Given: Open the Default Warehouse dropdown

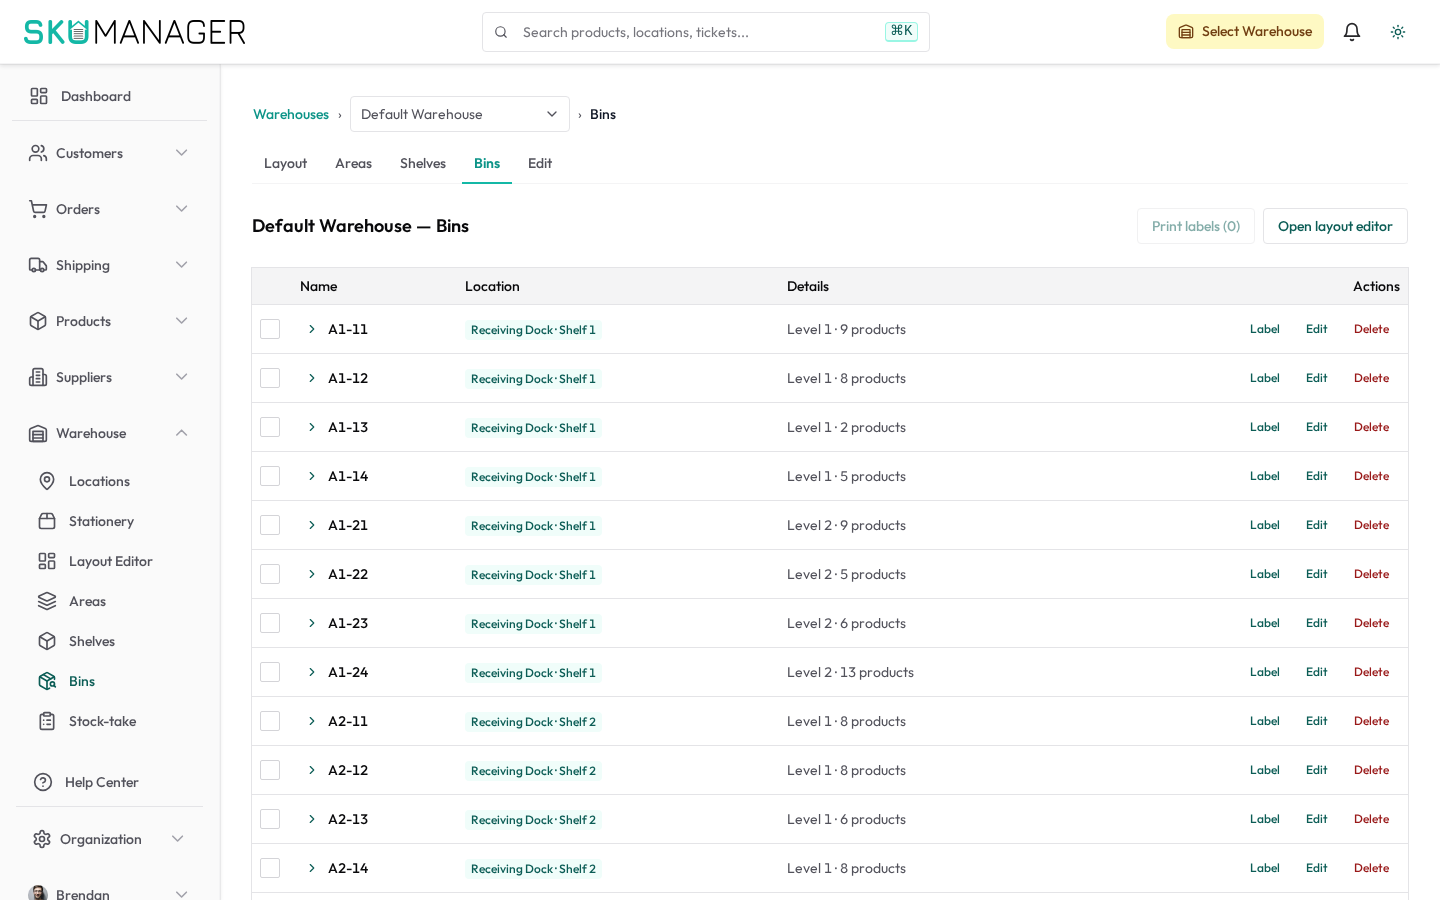Looking at the screenshot, I should (460, 114).
